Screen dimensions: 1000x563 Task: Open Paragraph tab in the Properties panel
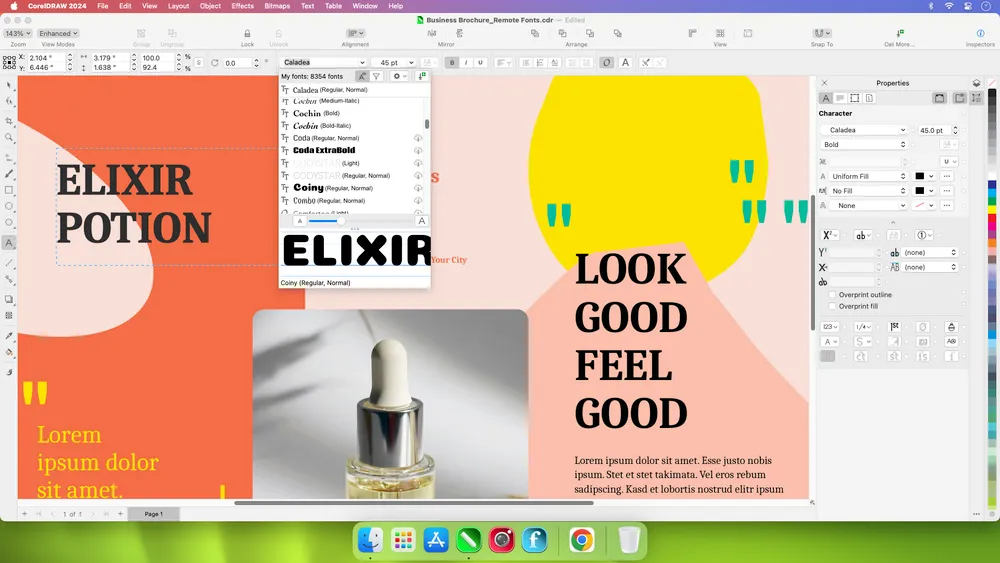coord(840,98)
